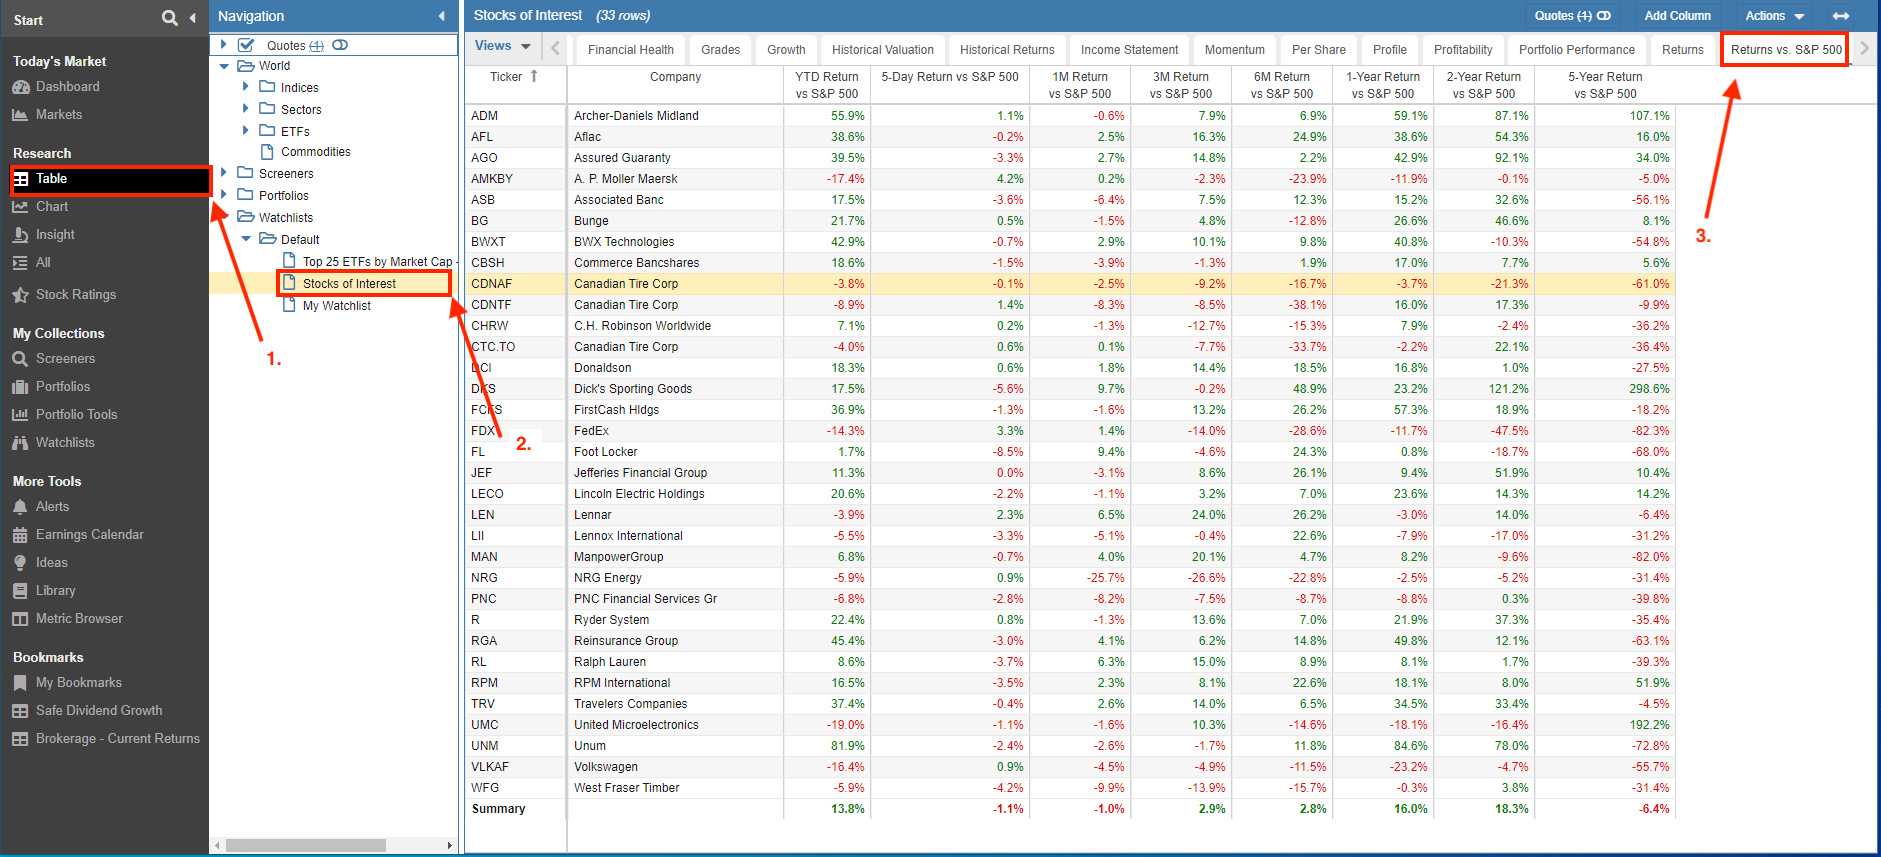Click the expand-width double arrow icon

1840,16
